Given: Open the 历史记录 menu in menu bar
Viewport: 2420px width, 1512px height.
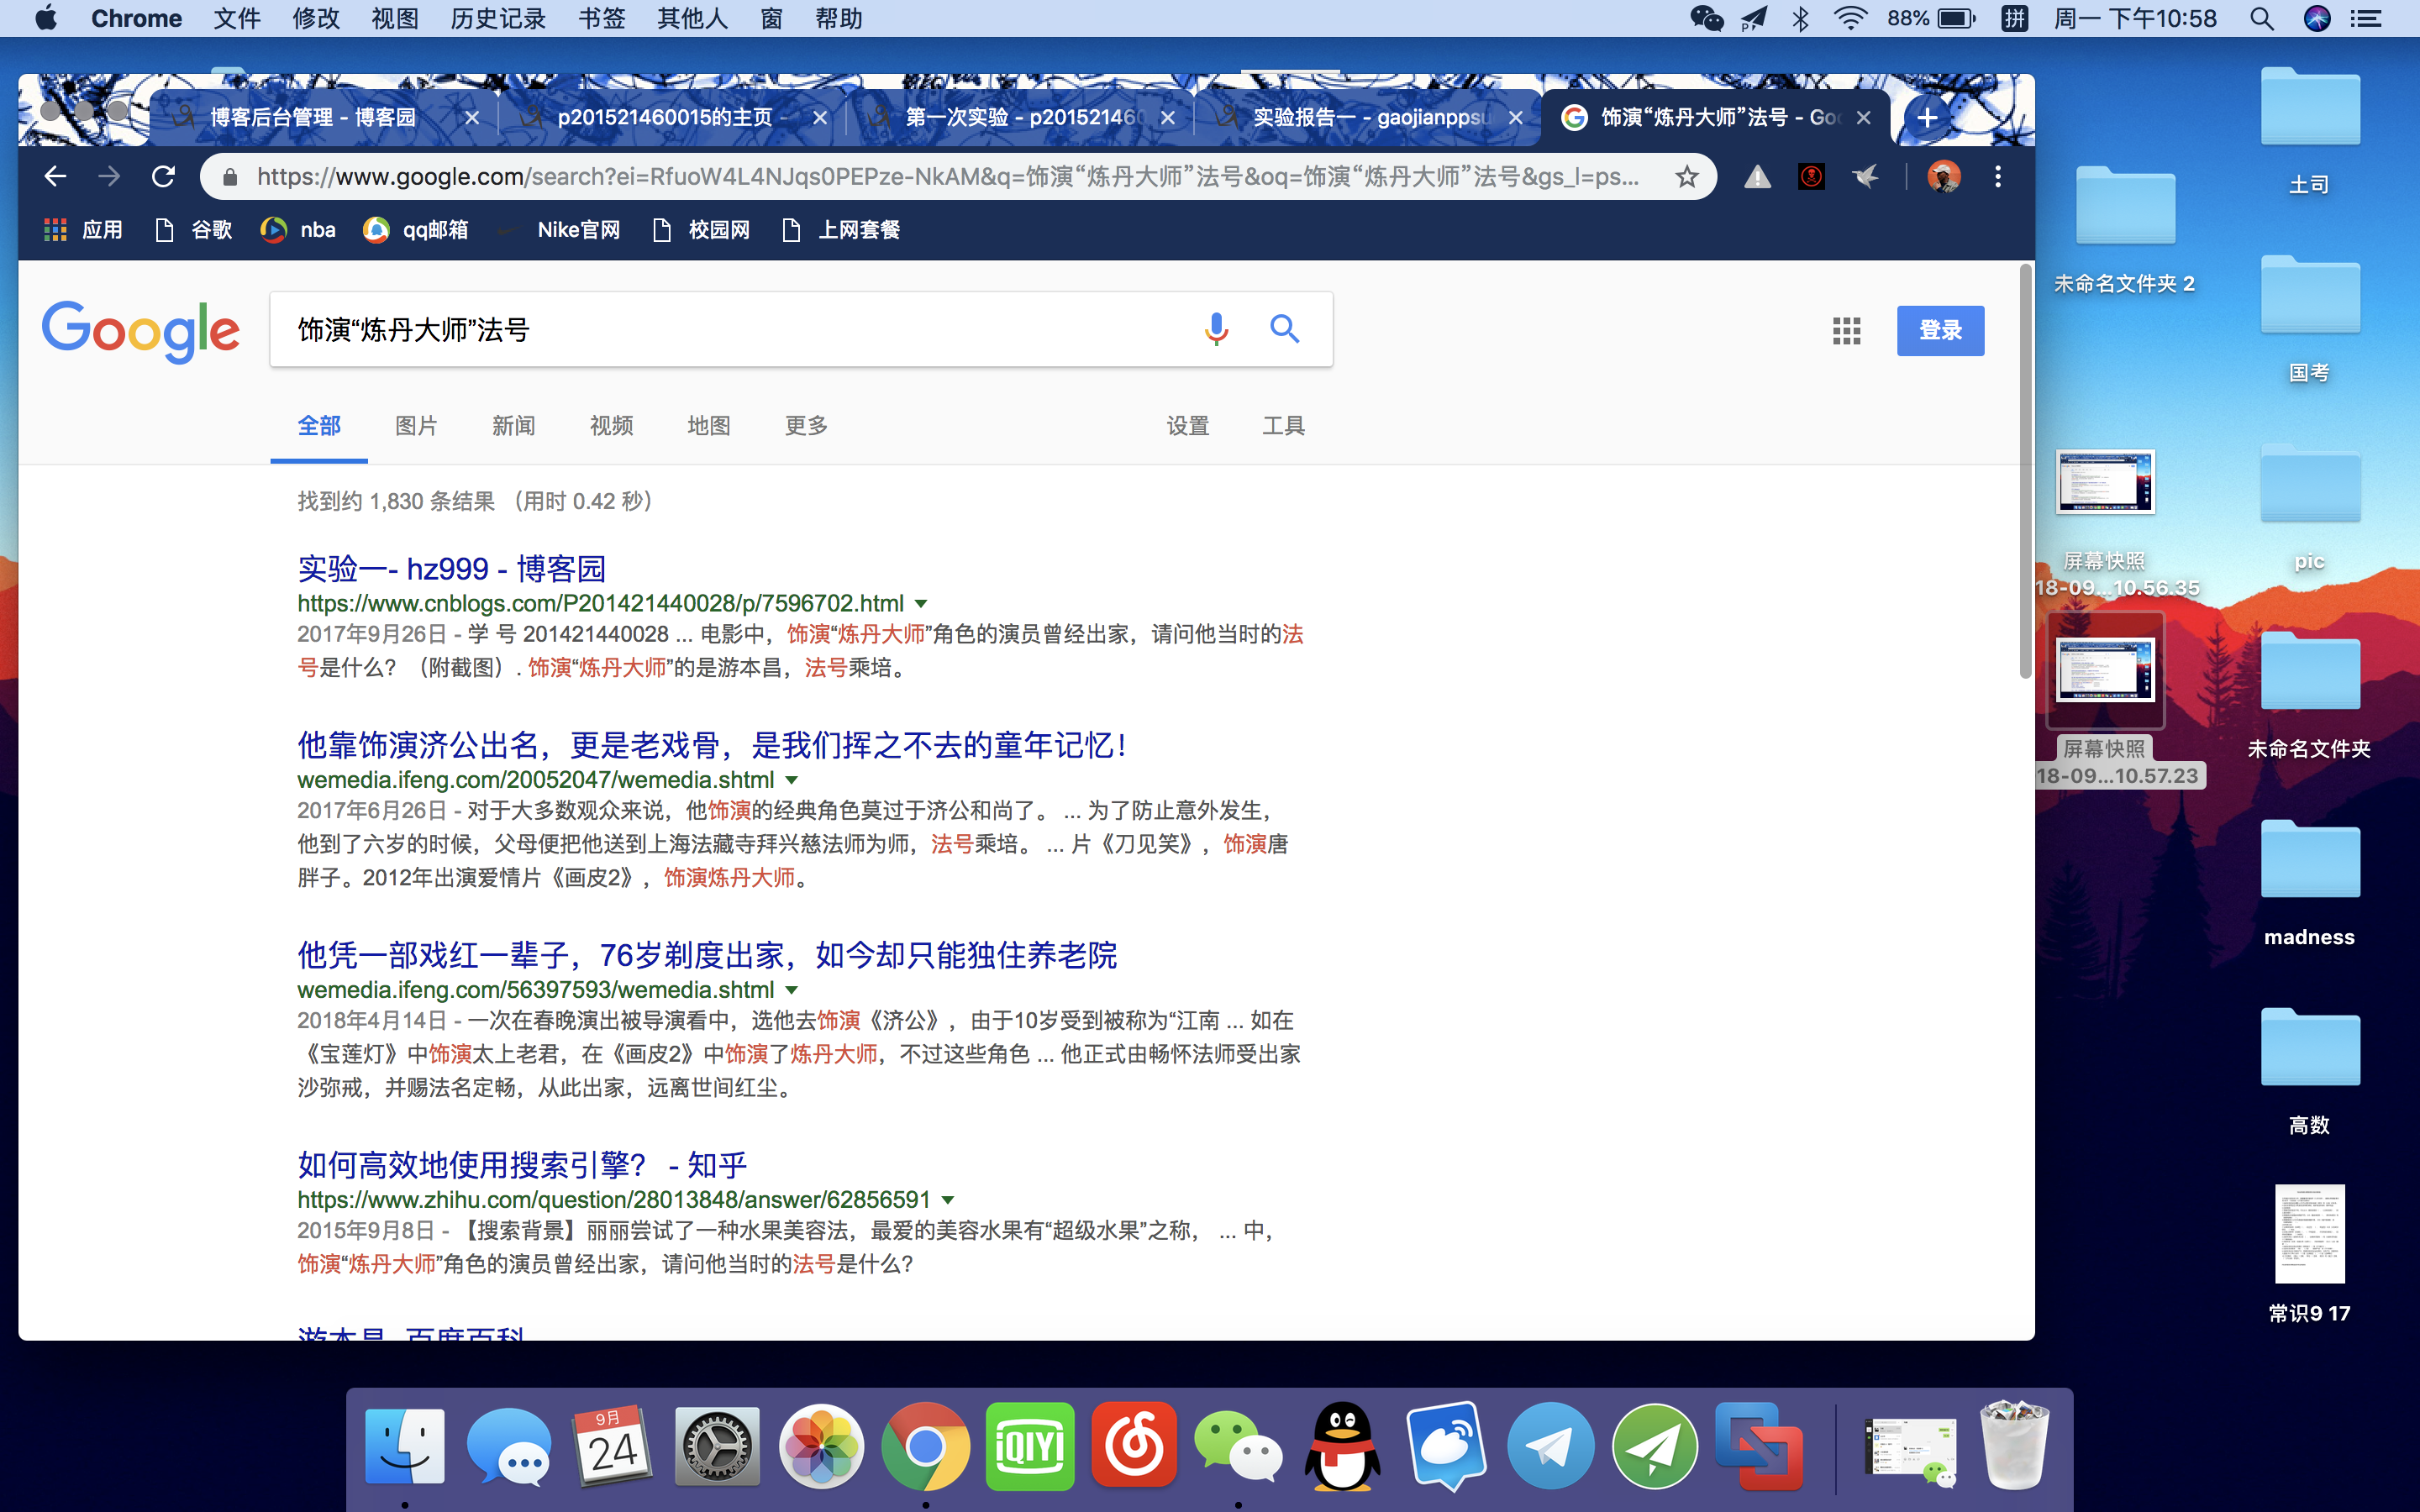Looking at the screenshot, I should pyautogui.click(x=498, y=18).
